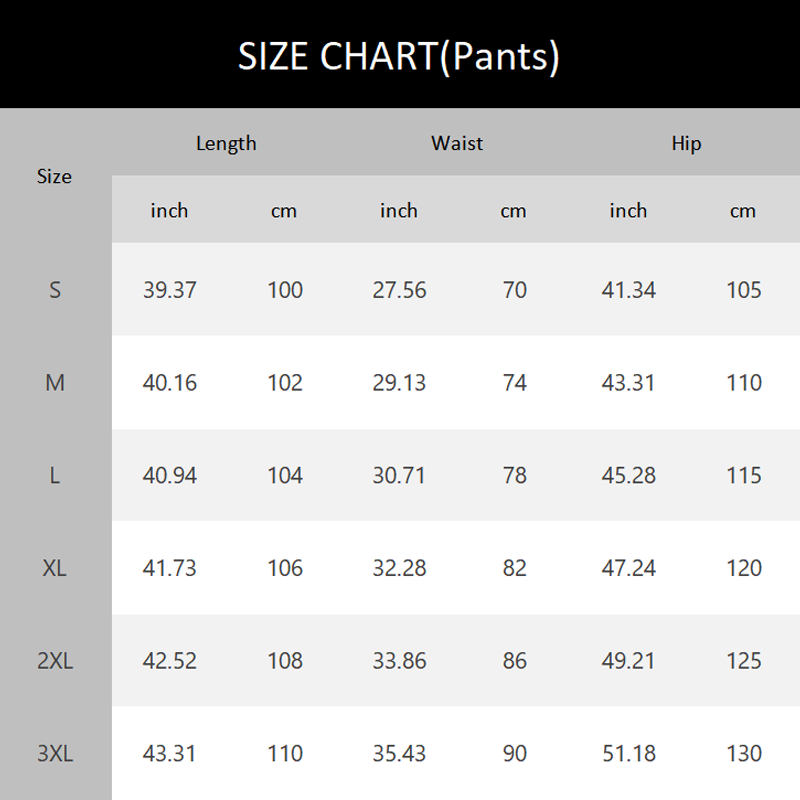This screenshot has height=800, width=800.
Task: Click the 51.18 hip inch value
Action: click(628, 754)
